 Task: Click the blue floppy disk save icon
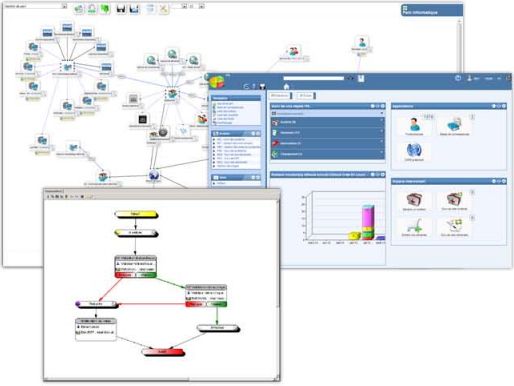coord(134,9)
